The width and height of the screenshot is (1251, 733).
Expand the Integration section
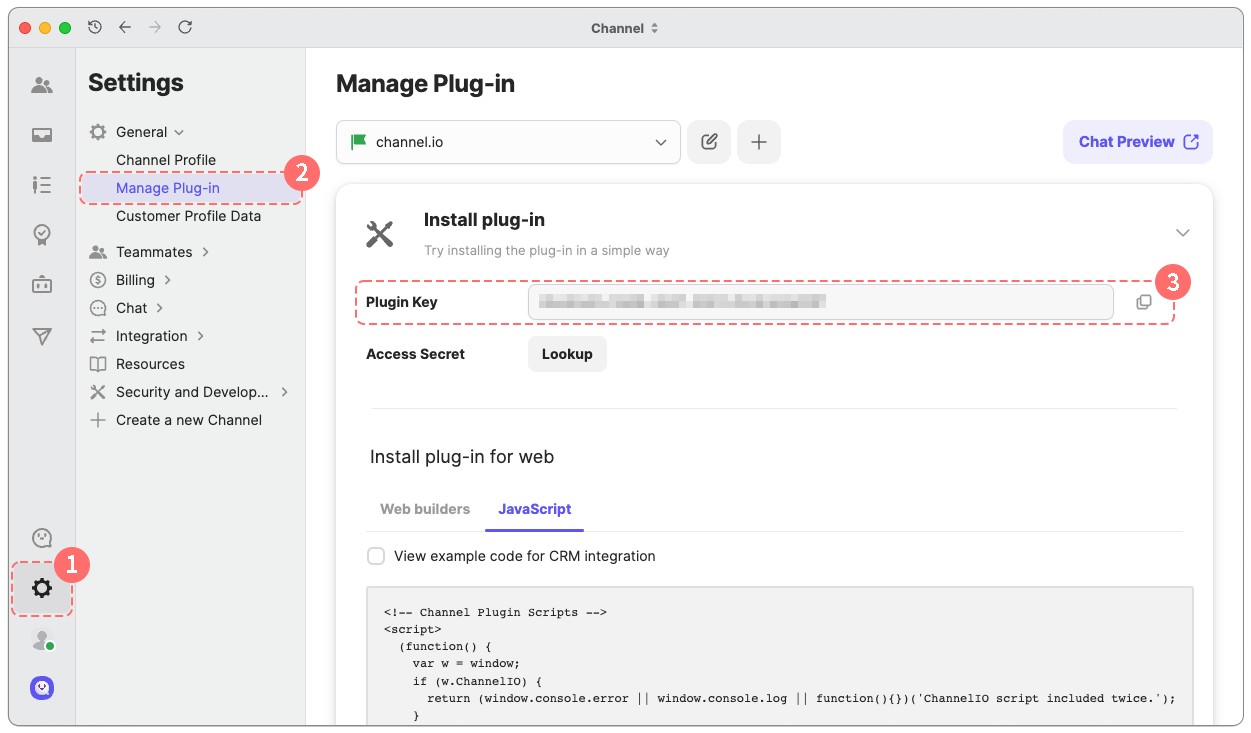pos(201,336)
